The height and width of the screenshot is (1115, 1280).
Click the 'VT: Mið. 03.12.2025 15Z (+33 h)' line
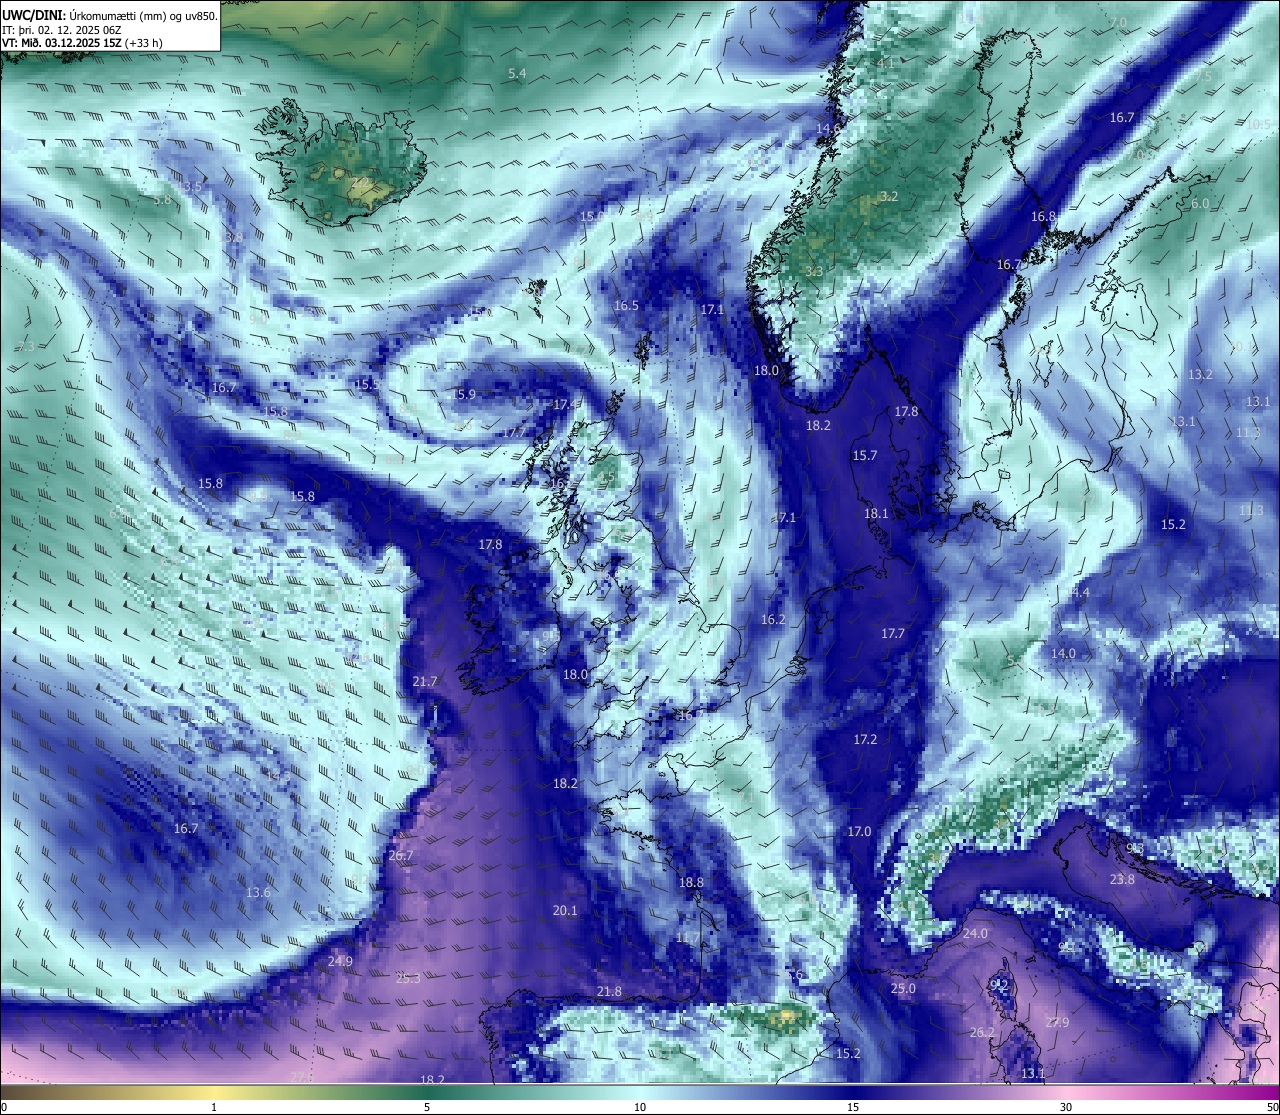click(x=82, y=43)
